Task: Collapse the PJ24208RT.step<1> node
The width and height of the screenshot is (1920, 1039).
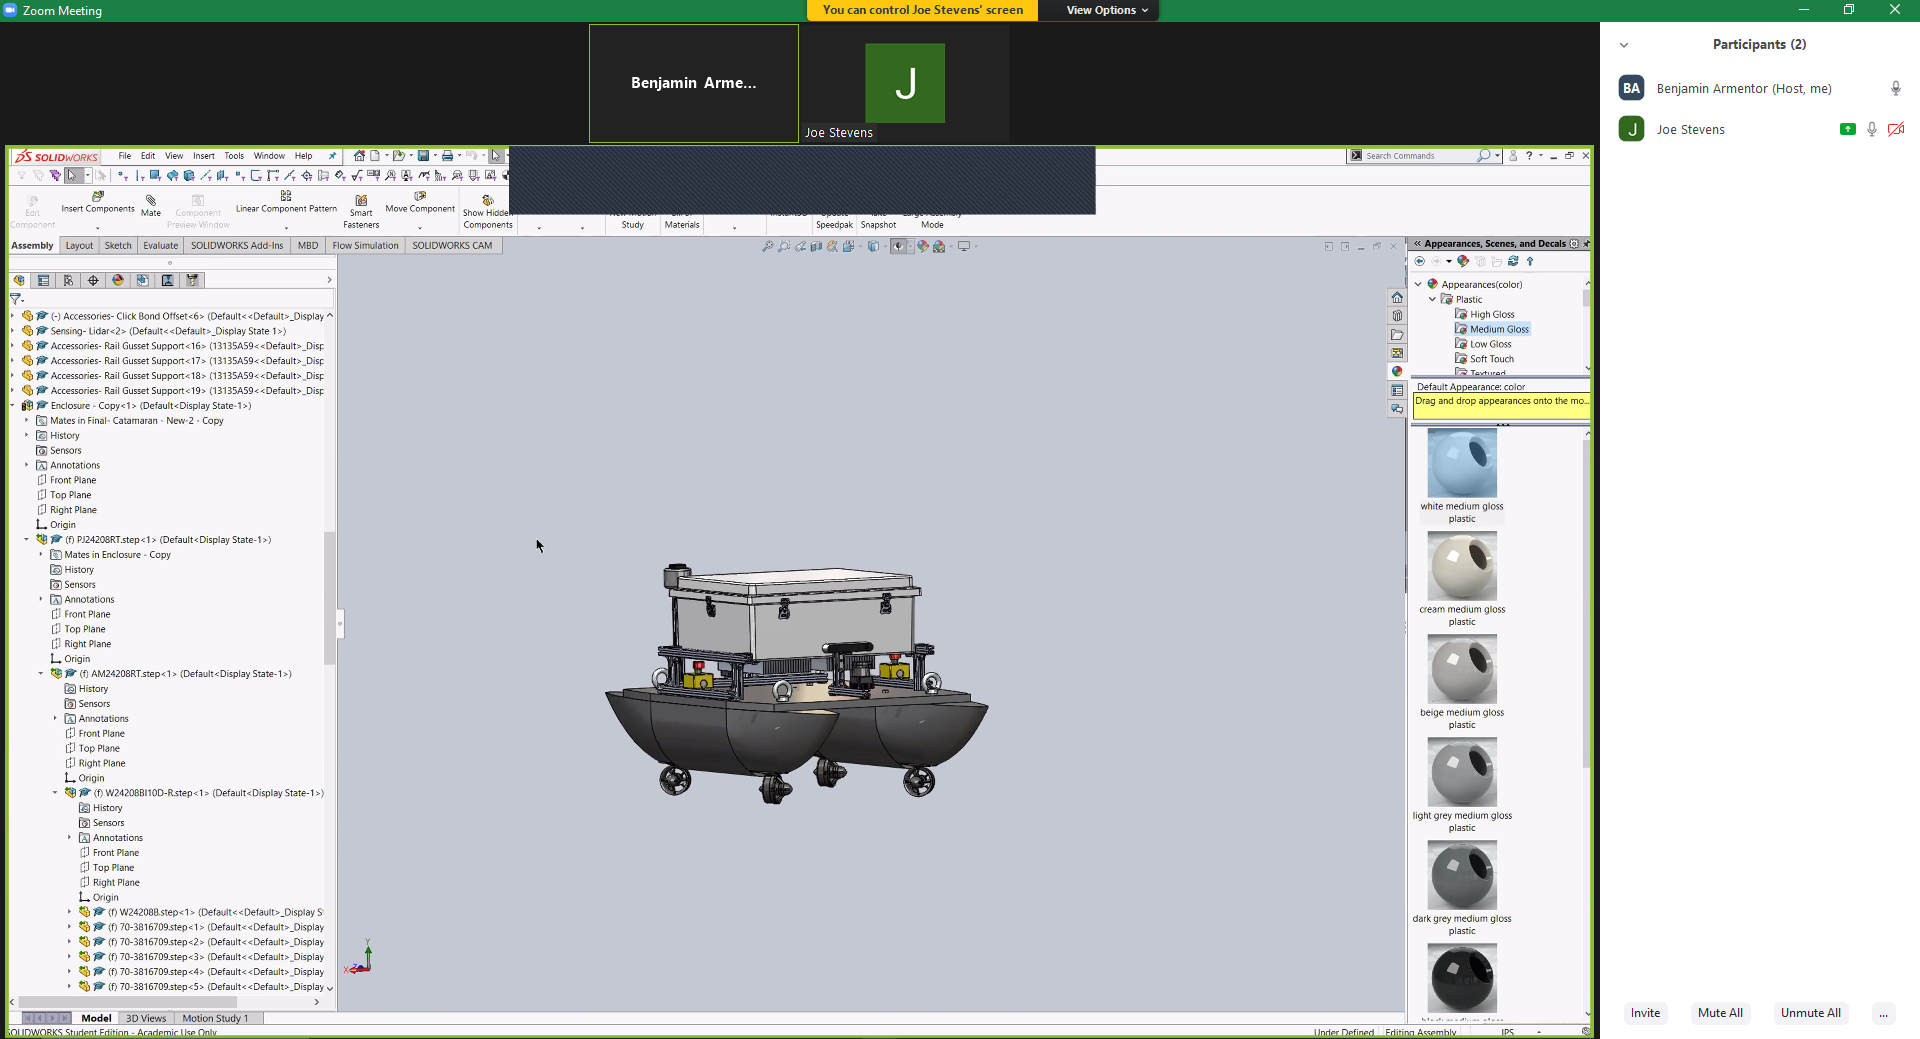Action: (27, 540)
